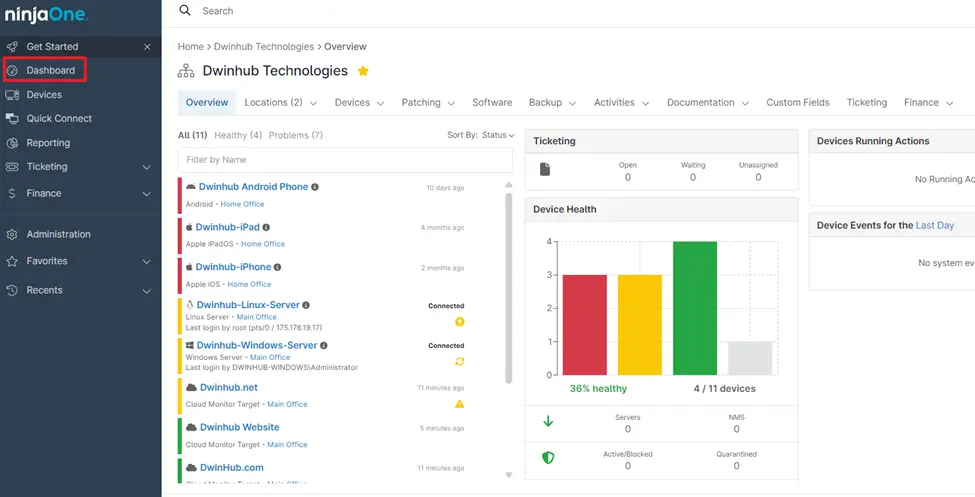Open DwinHub.com monitor target
975x497 pixels.
point(231,468)
